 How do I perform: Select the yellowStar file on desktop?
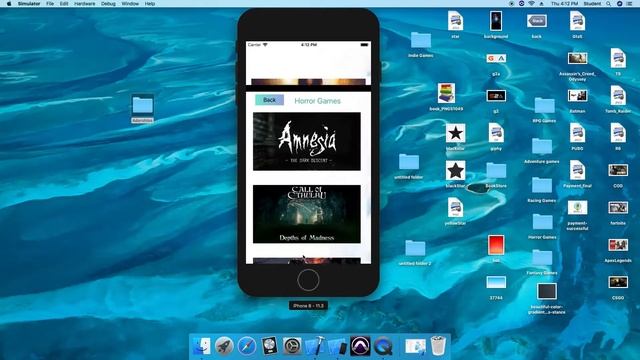[455, 208]
